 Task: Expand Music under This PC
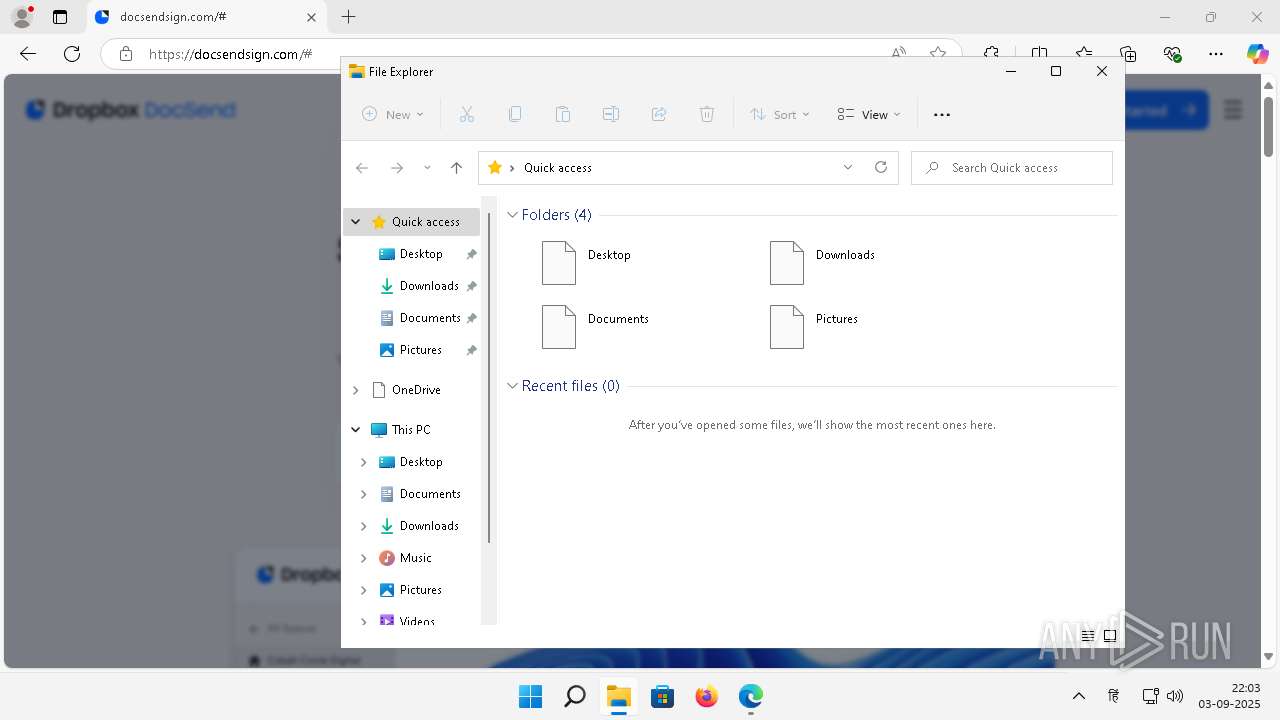click(x=363, y=558)
